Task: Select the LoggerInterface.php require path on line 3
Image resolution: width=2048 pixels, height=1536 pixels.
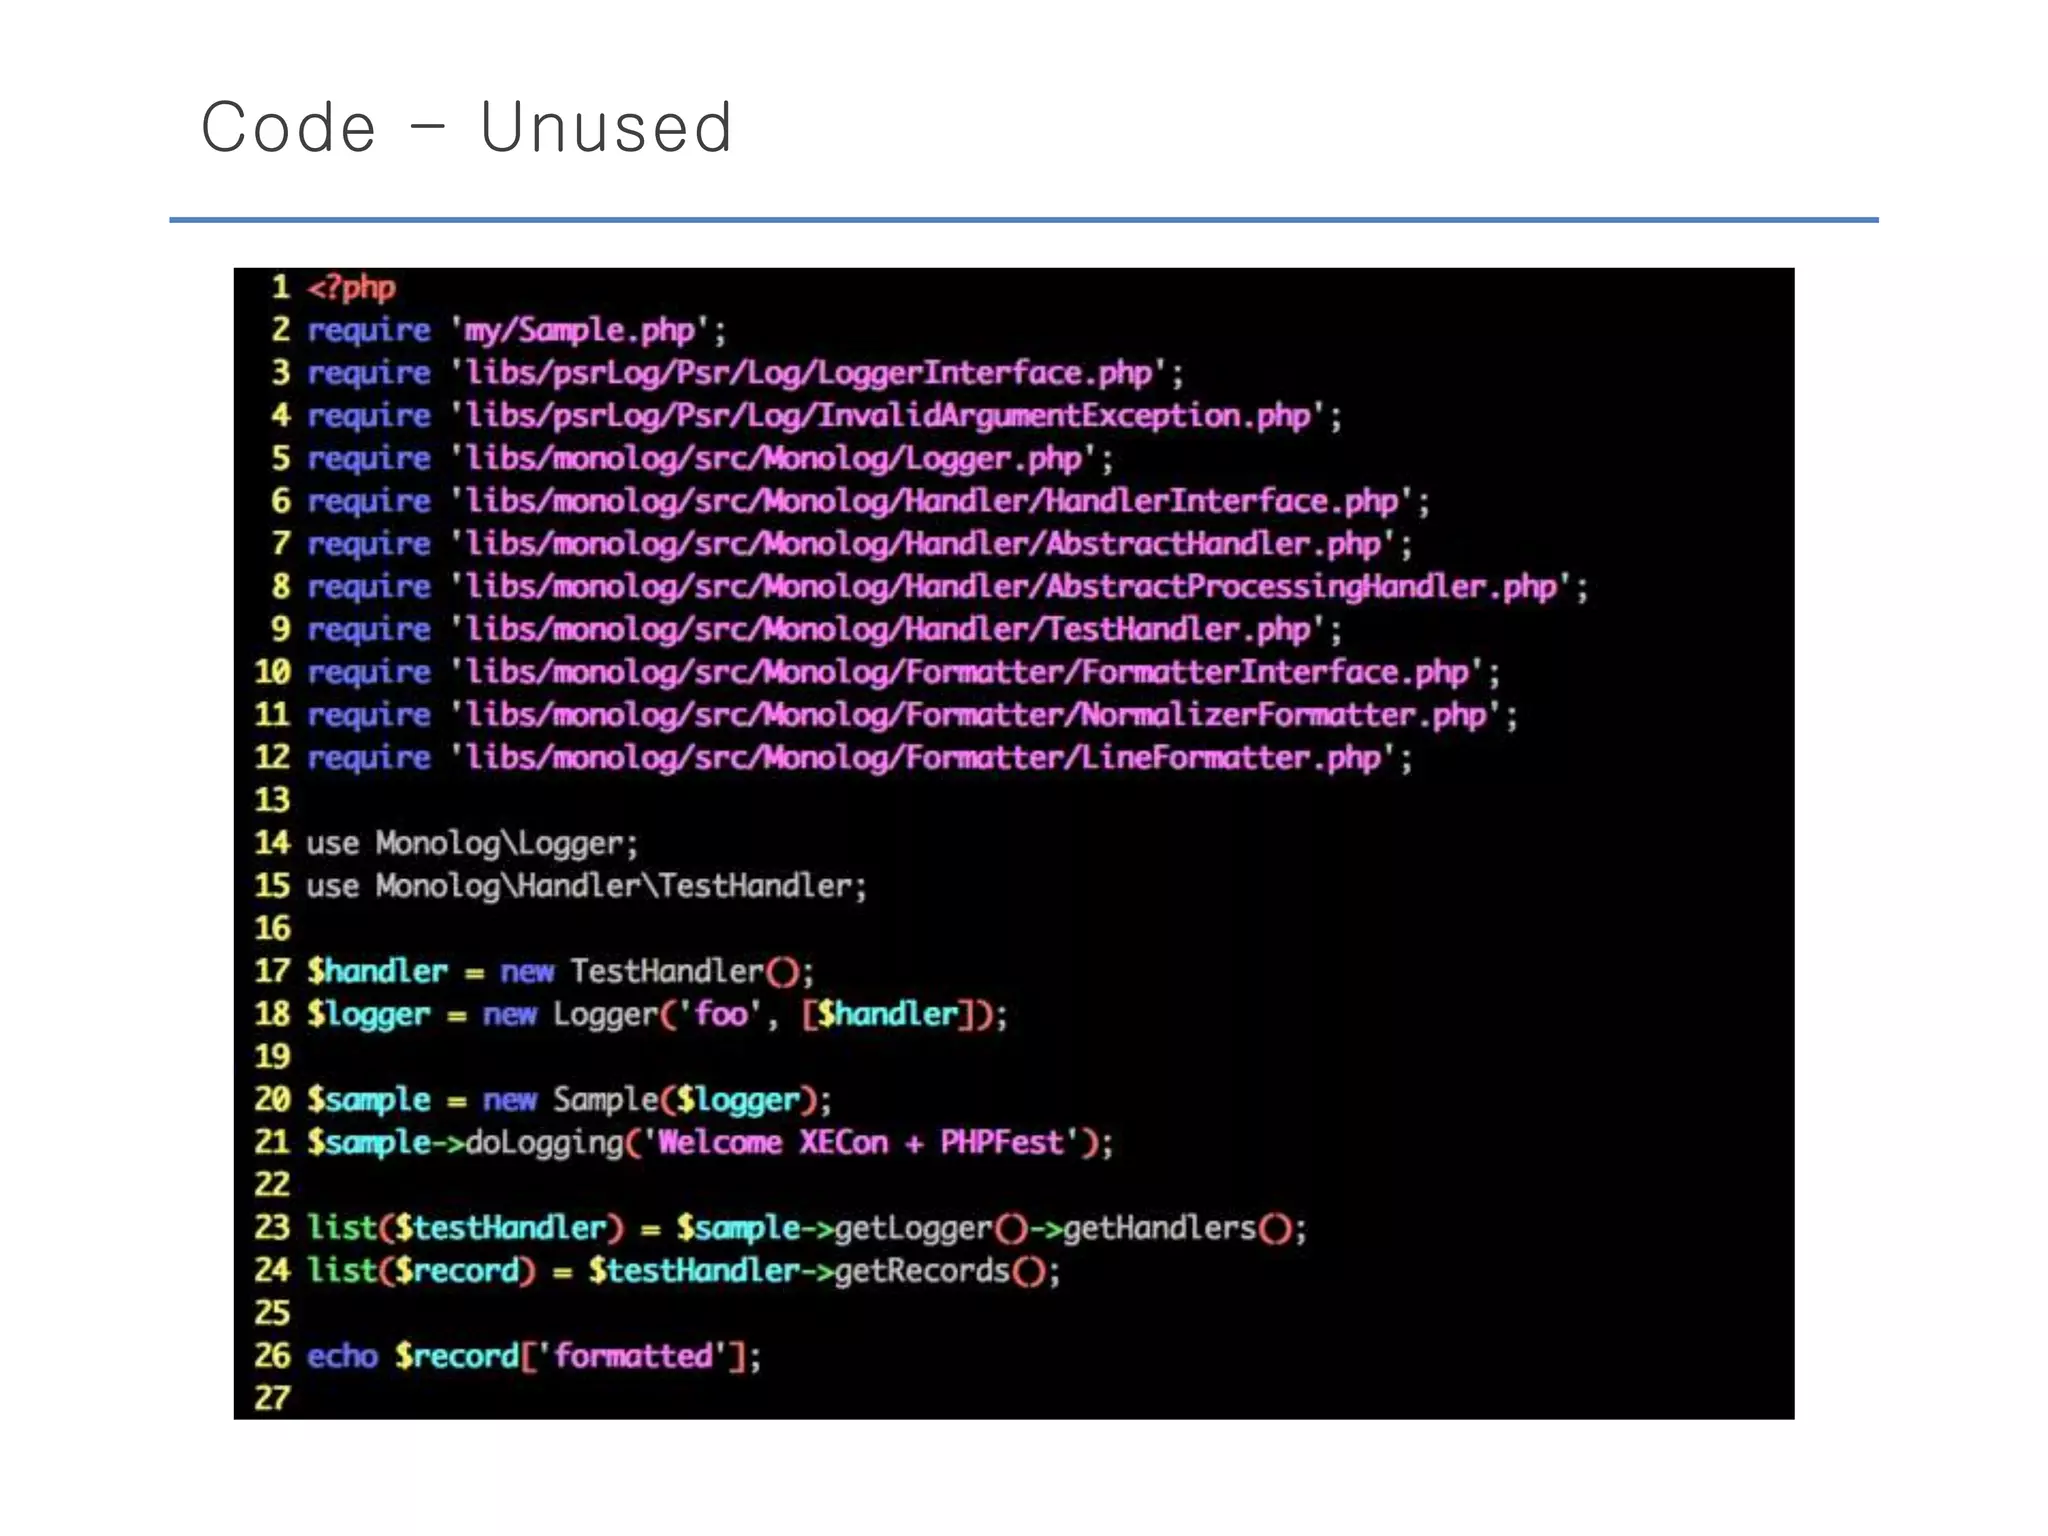Action: (x=809, y=374)
